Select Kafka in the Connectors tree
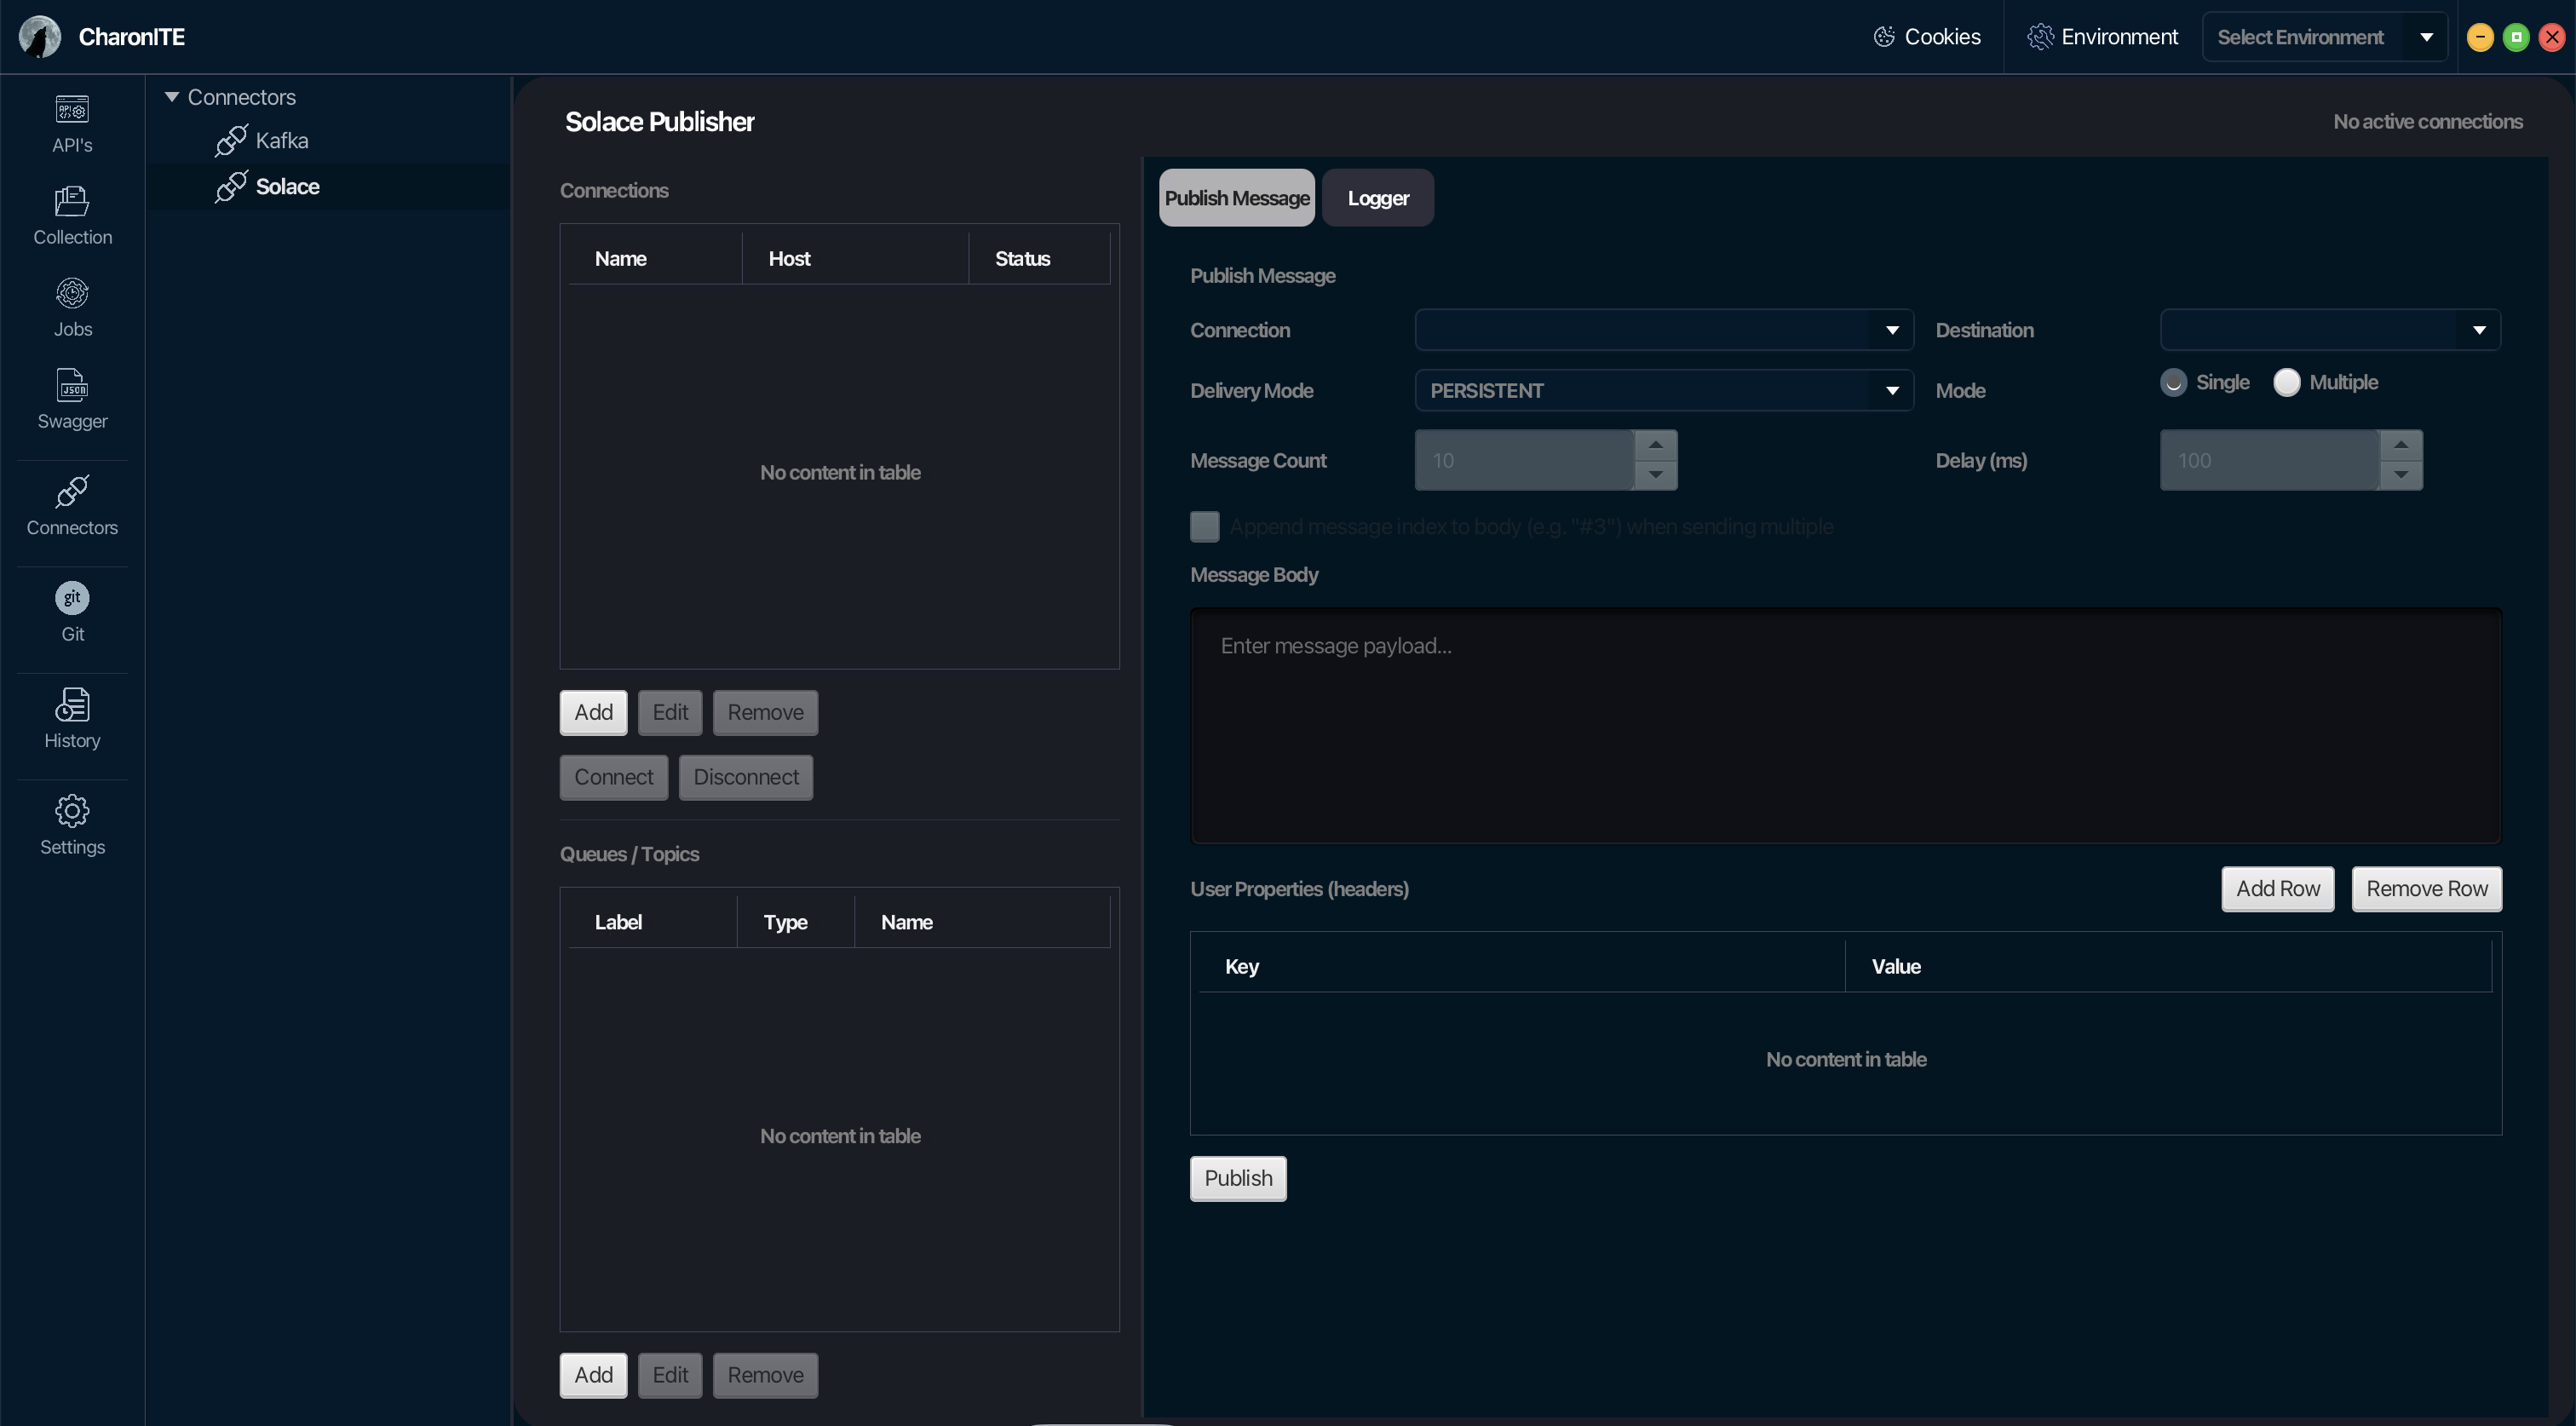Screen dimensions: 2576x1426 pos(282,141)
